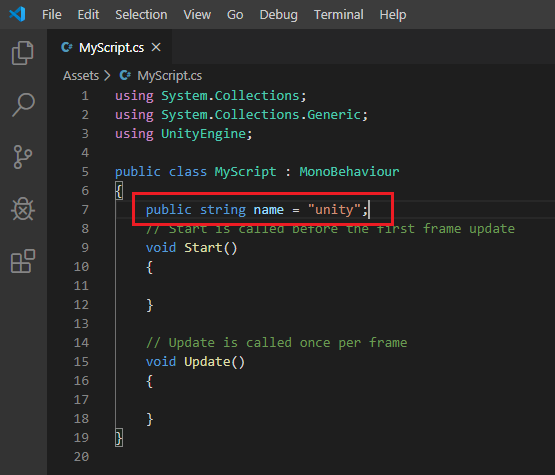This screenshot has height=475, width=555.
Task: Click the VS Code logo icon
Action: coord(17,15)
